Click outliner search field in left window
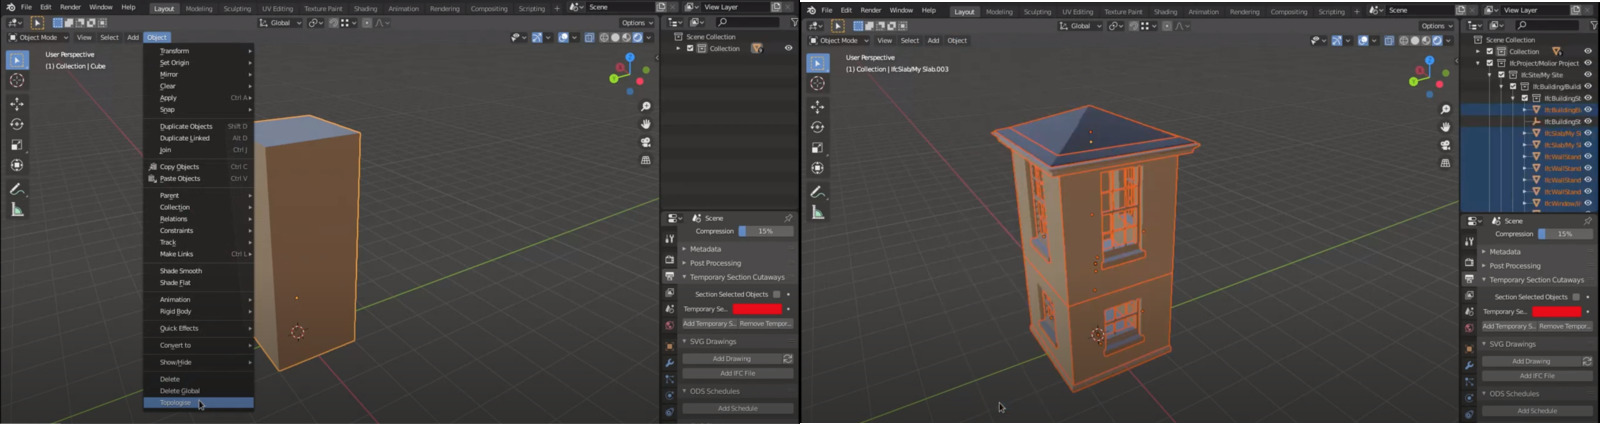 pyautogui.click(x=749, y=22)
